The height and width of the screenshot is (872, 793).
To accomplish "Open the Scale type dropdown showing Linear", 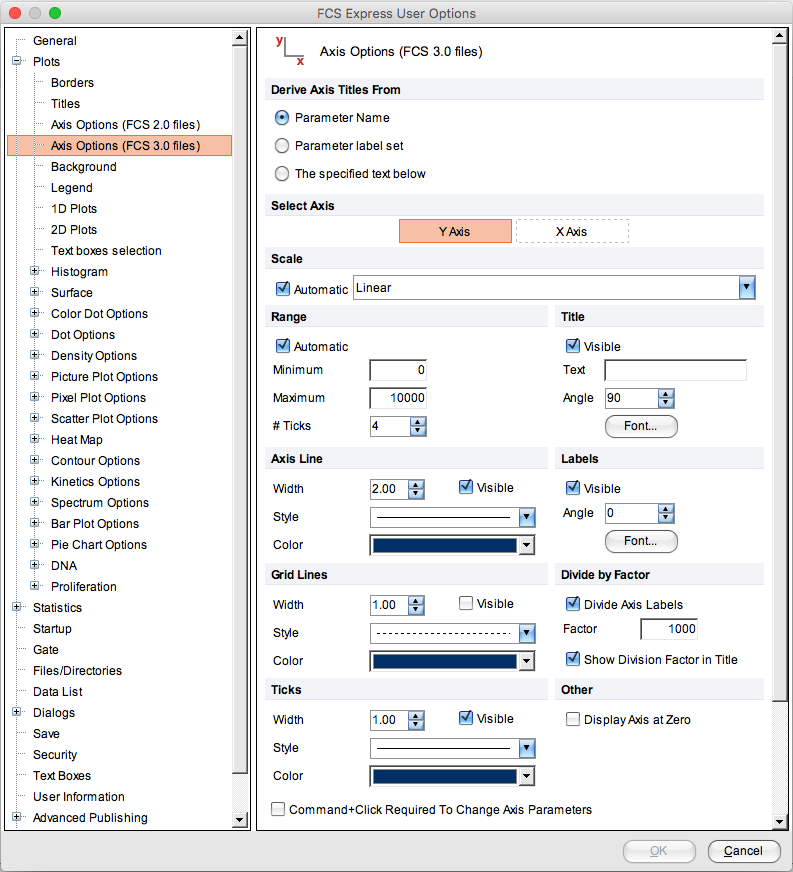I will click(746, 288).
